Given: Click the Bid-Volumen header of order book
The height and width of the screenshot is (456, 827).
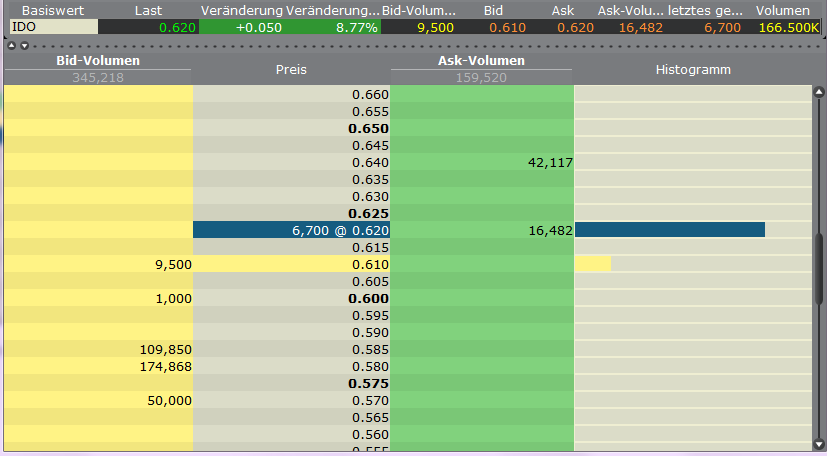Looking at the screenshot, I should (x=98, y=61).
